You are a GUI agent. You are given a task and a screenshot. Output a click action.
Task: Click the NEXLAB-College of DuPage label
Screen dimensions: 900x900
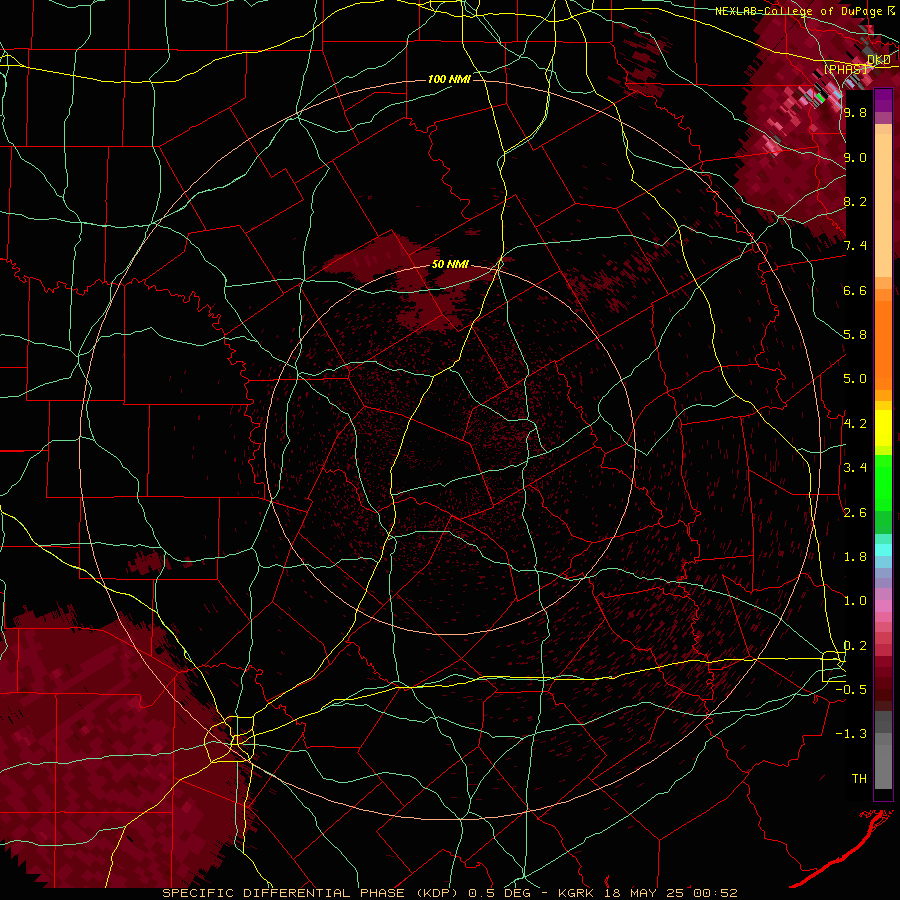[x=798, y=11]
